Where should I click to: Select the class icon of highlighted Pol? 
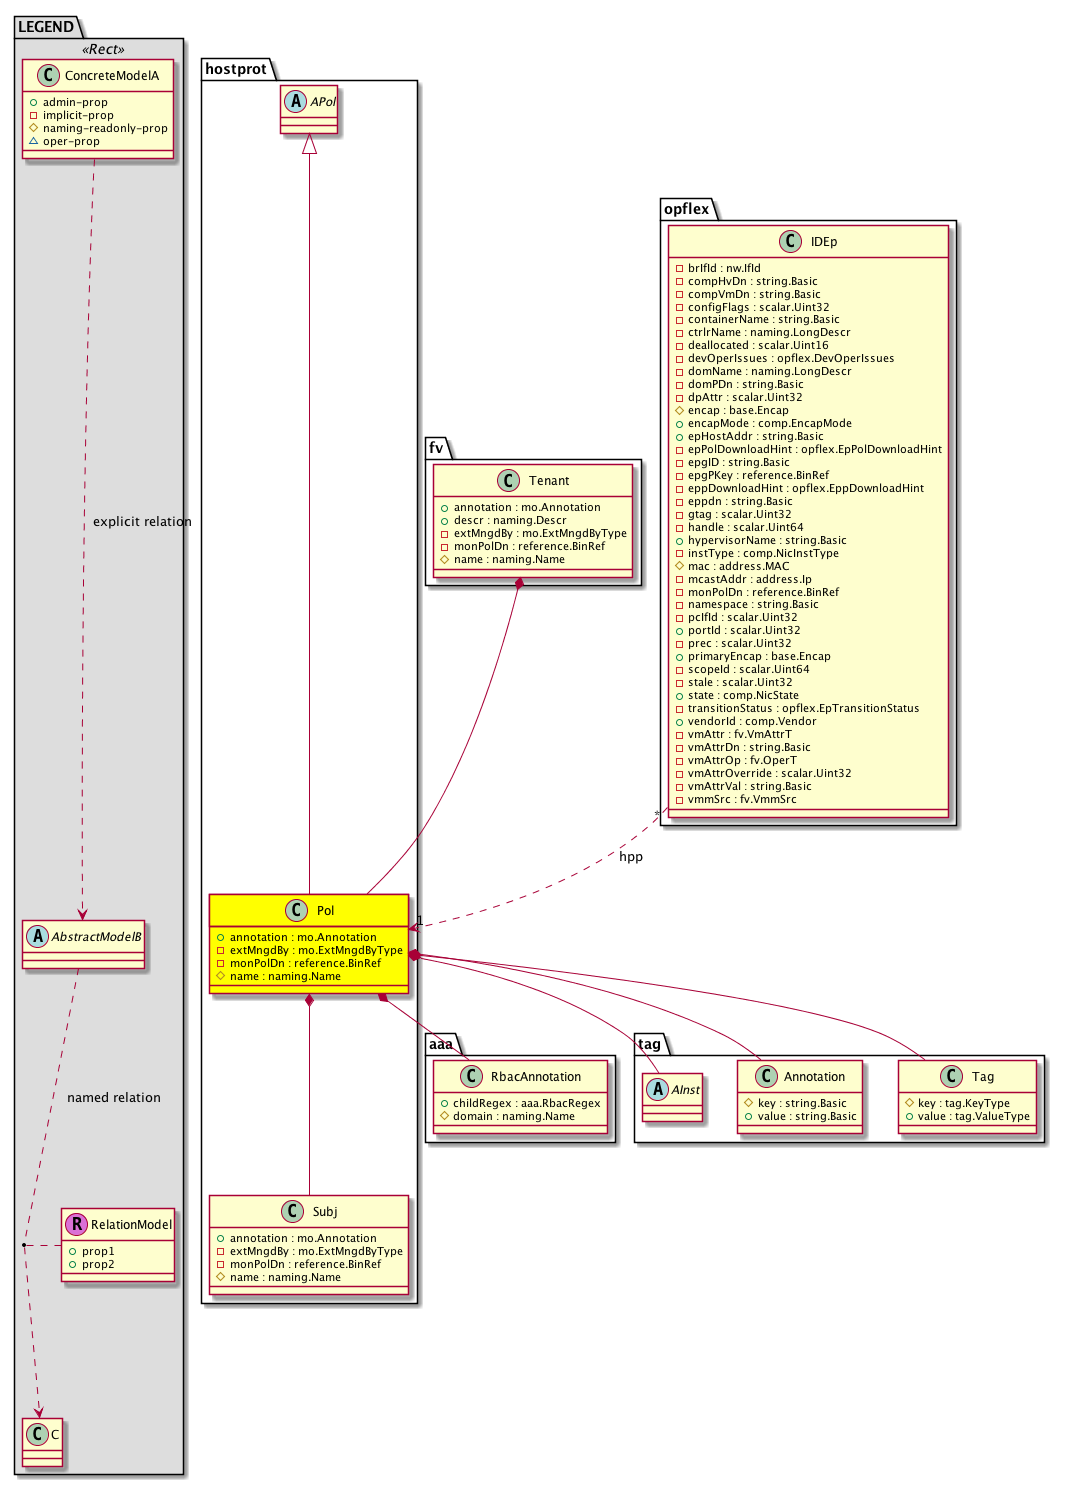tap(296, 910)
